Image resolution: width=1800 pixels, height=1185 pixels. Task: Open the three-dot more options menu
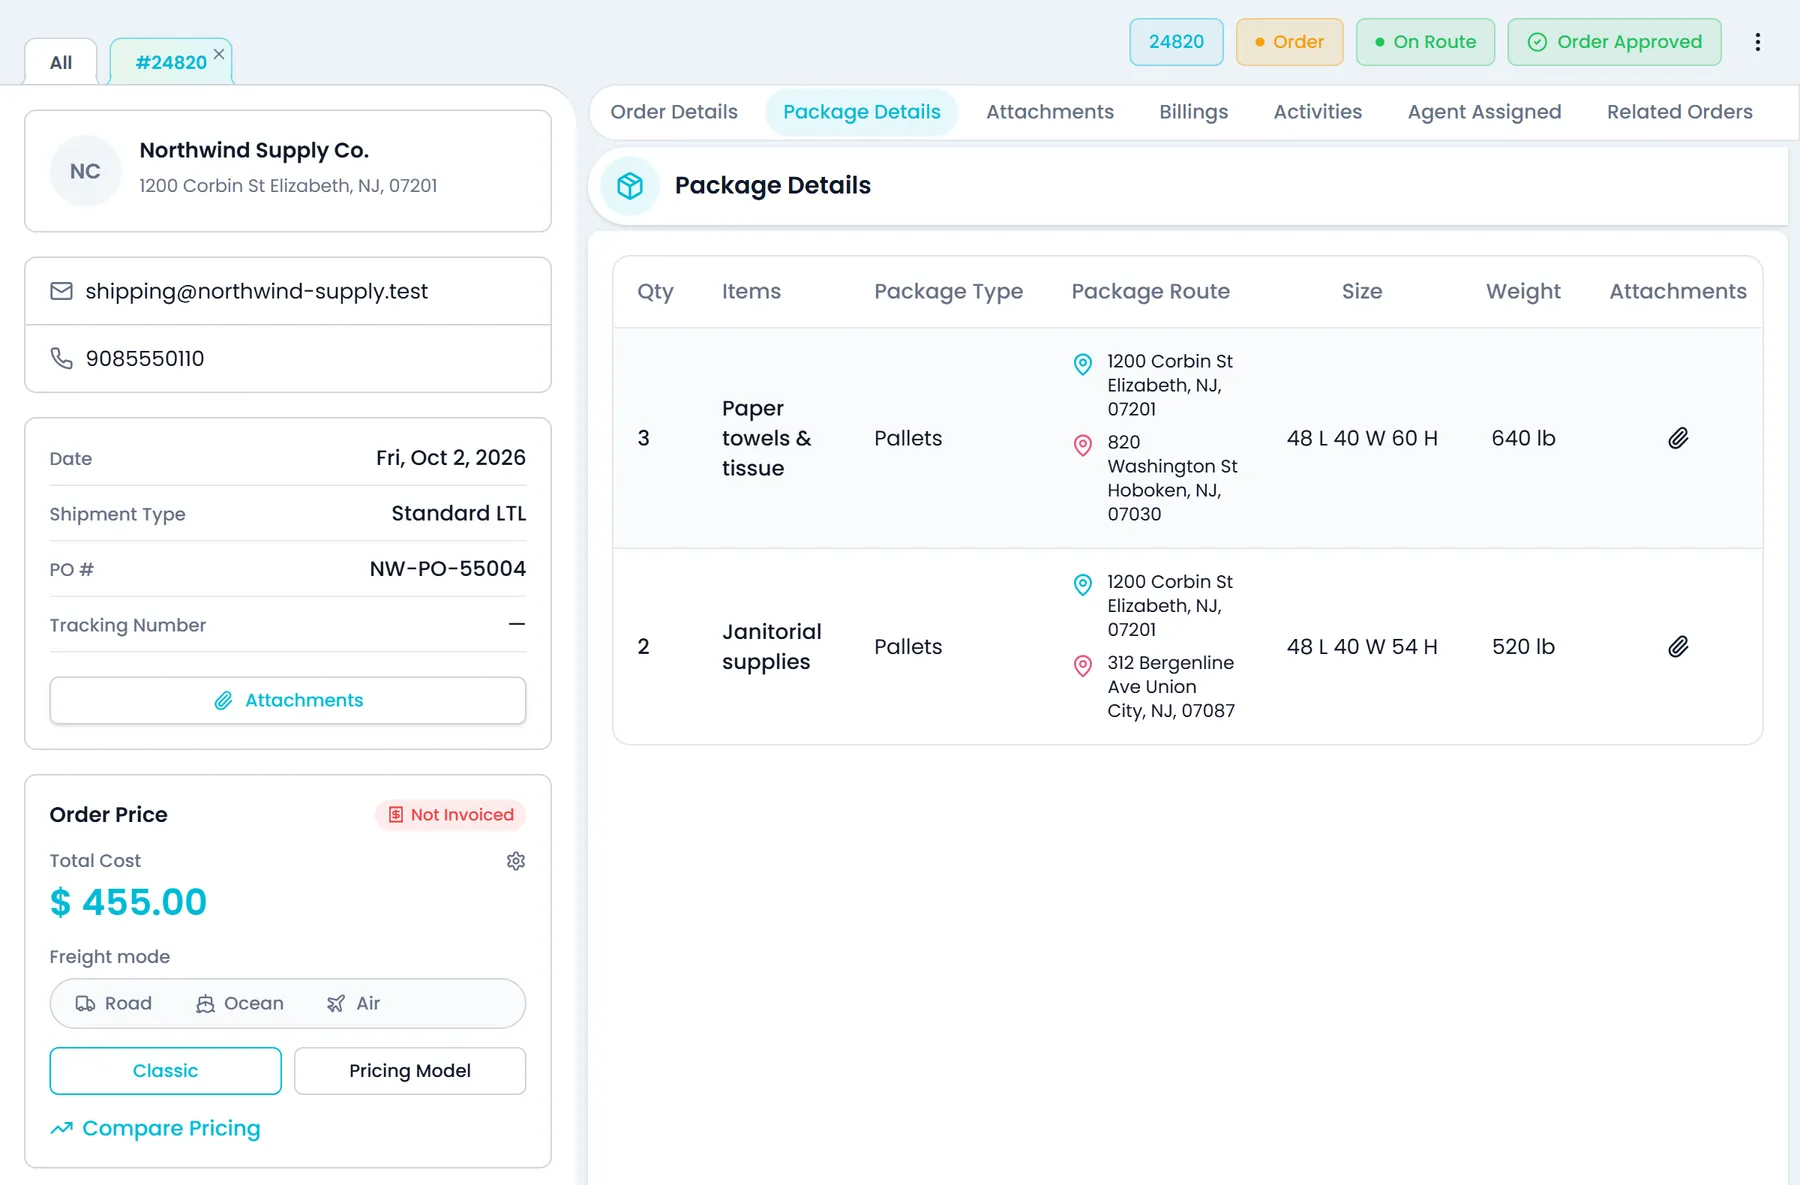point(1757,42)
